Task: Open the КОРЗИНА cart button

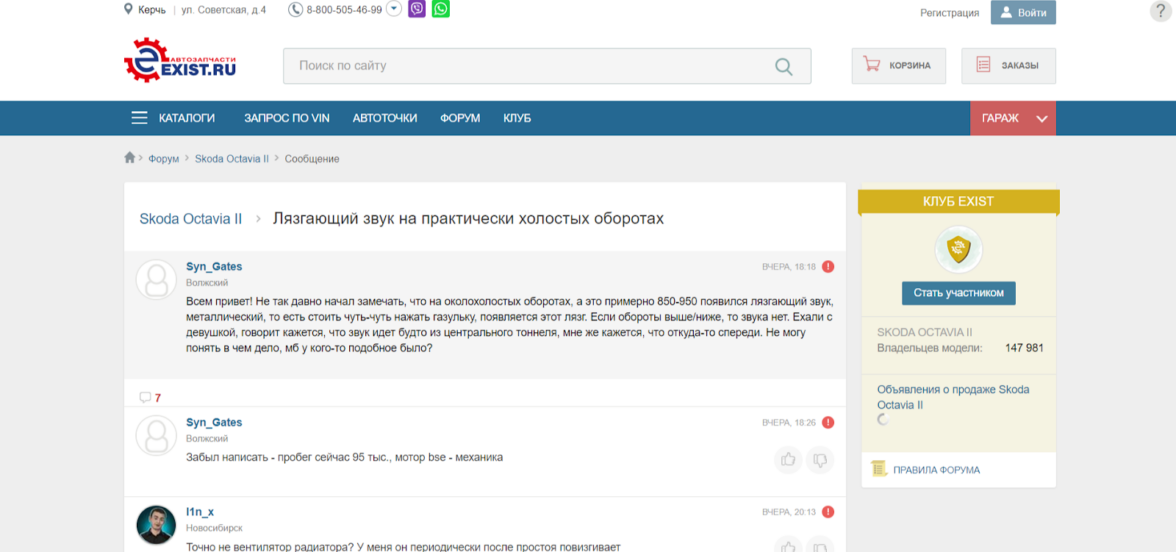Action: 898,66
